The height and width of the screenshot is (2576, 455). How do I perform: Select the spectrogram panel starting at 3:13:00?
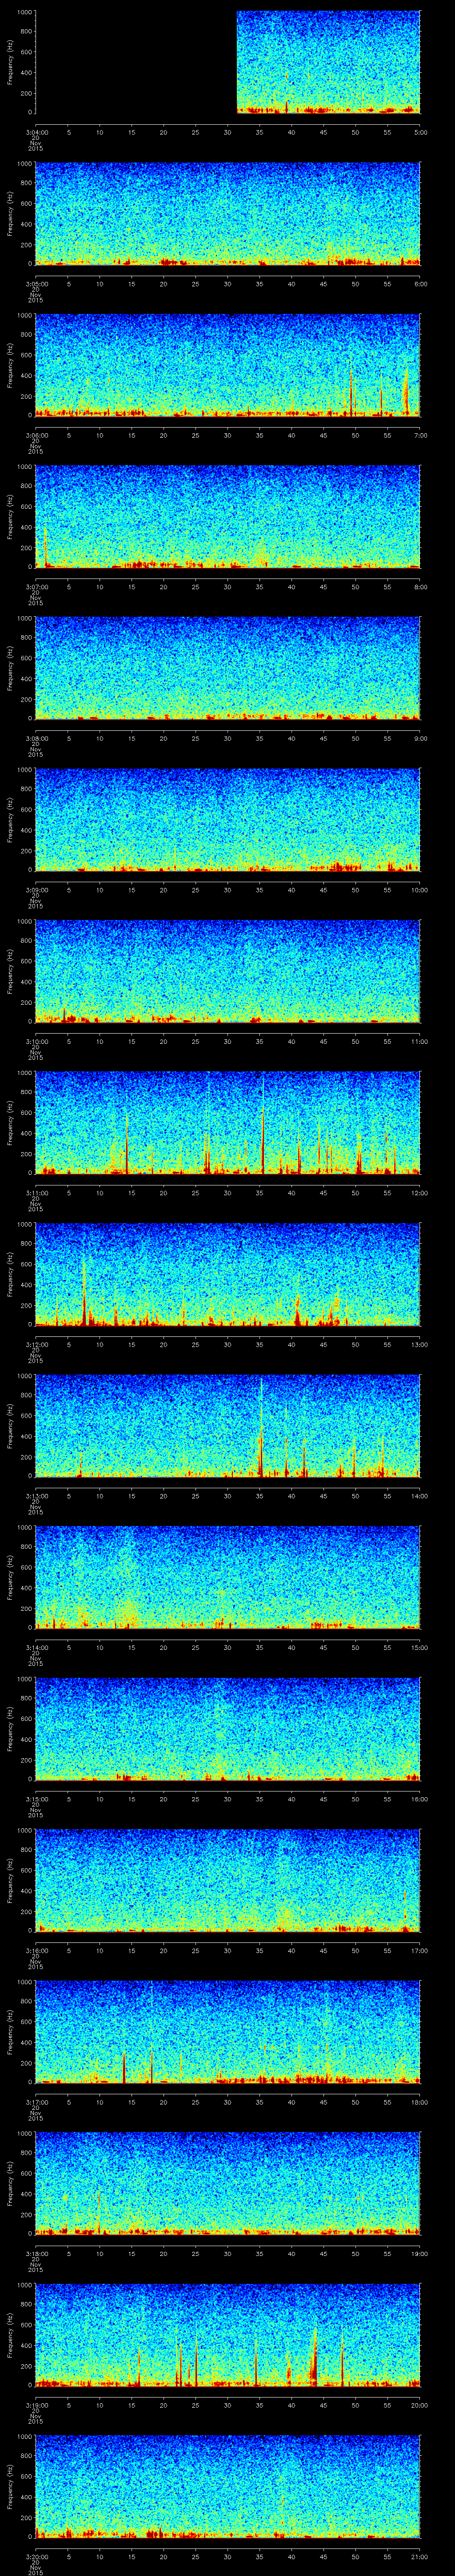[x=228, y=1425]
